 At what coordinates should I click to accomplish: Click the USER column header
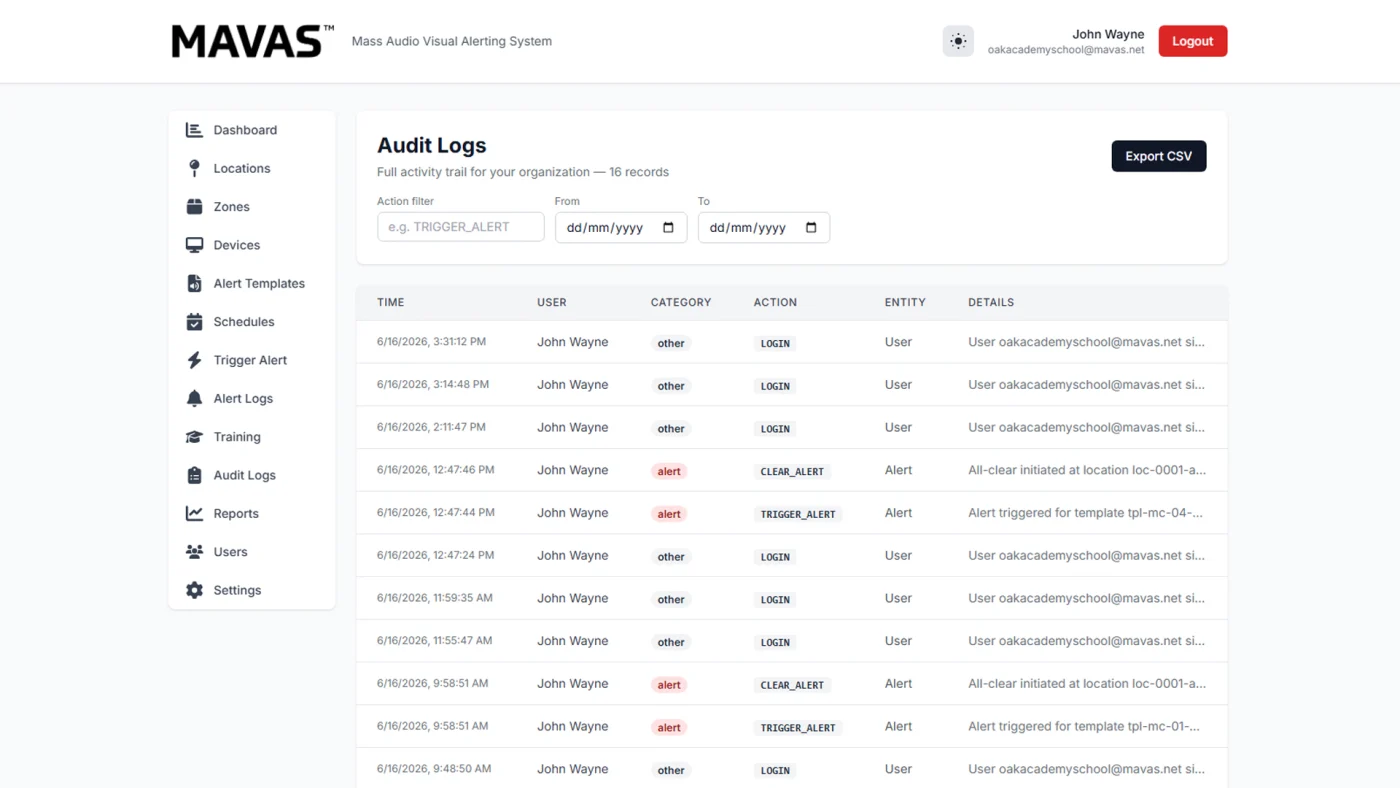pyautogui.click(x=552, y=302)
